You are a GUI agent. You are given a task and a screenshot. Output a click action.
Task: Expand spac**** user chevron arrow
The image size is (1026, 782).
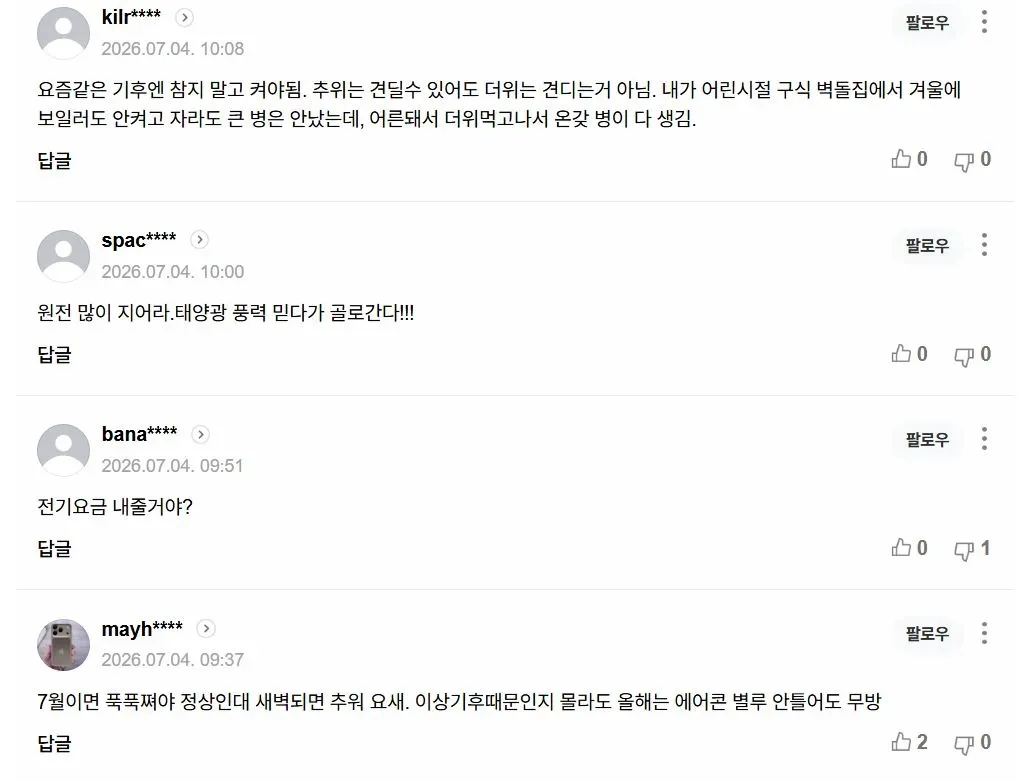click(x=200, y=240)
